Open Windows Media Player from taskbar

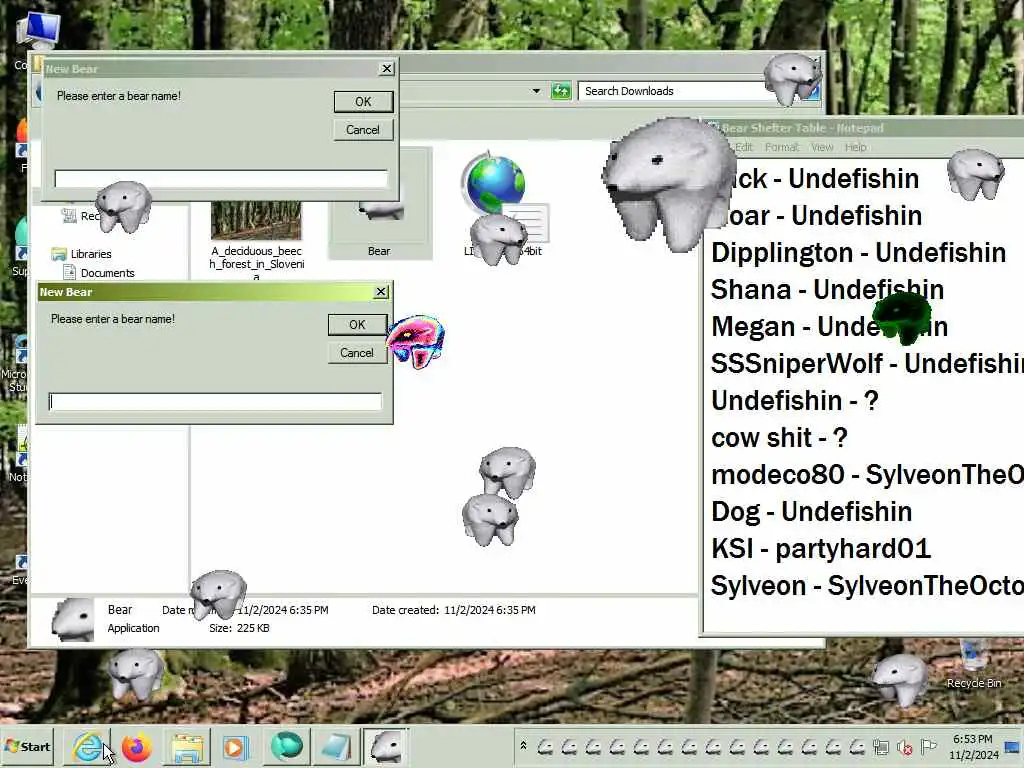click(235, 747)
